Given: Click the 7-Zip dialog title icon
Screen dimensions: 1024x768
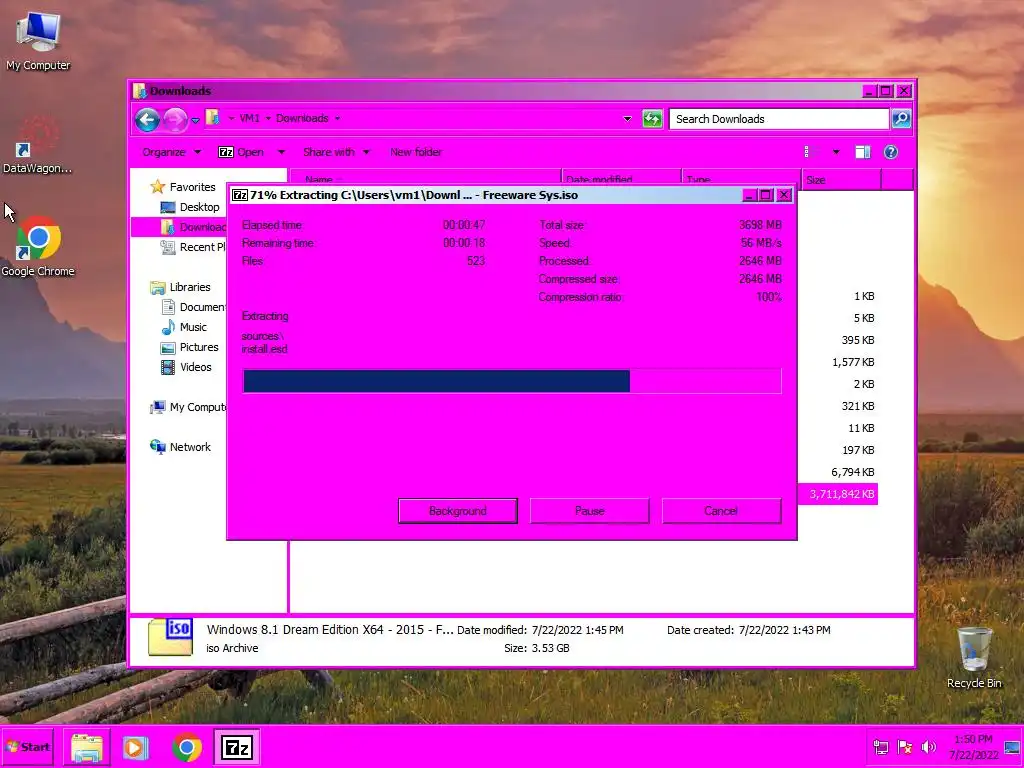Looking at the screenshot, I should [240, 195].
